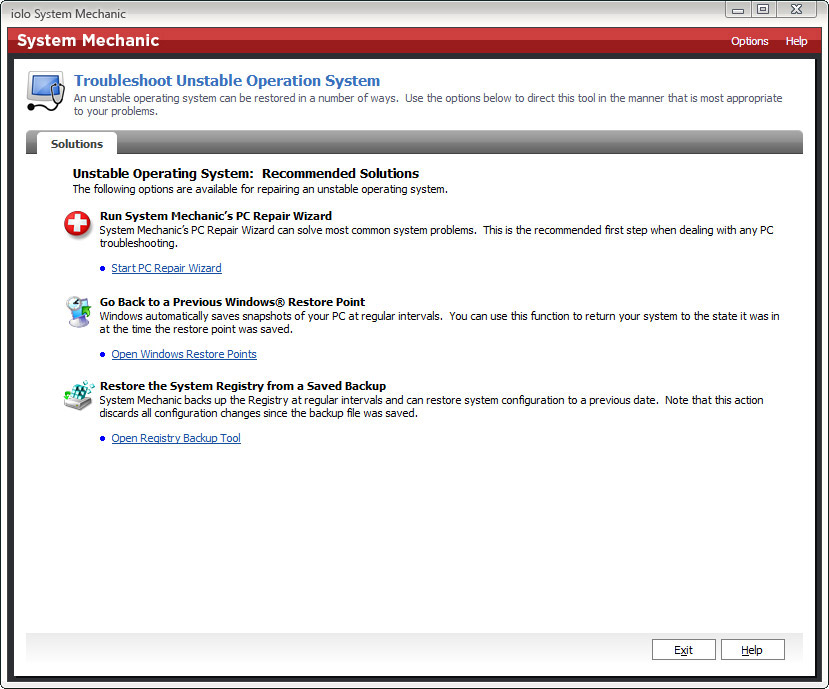Viewport: 829px width, 689px height.
Task: Click the Exit button
Action: 683,650
